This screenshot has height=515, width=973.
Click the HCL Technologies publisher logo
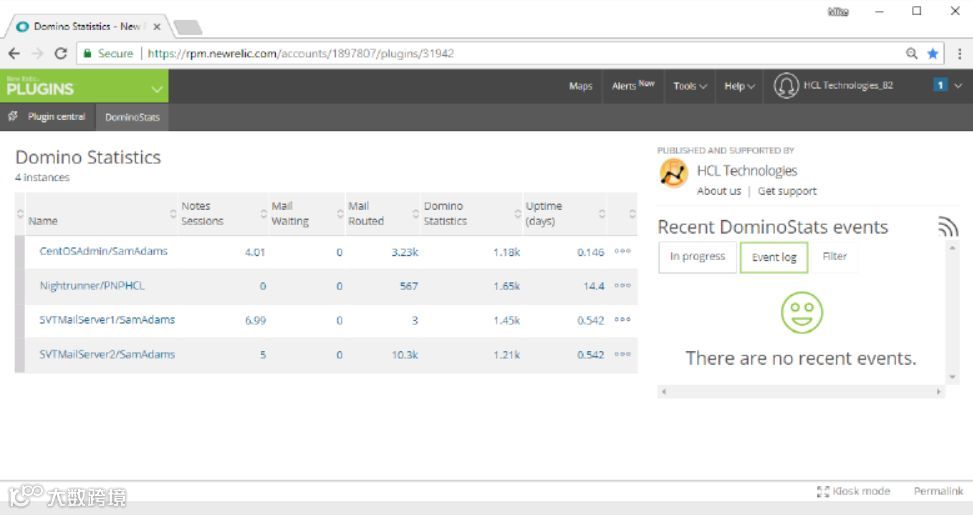[x=673, y=173]
